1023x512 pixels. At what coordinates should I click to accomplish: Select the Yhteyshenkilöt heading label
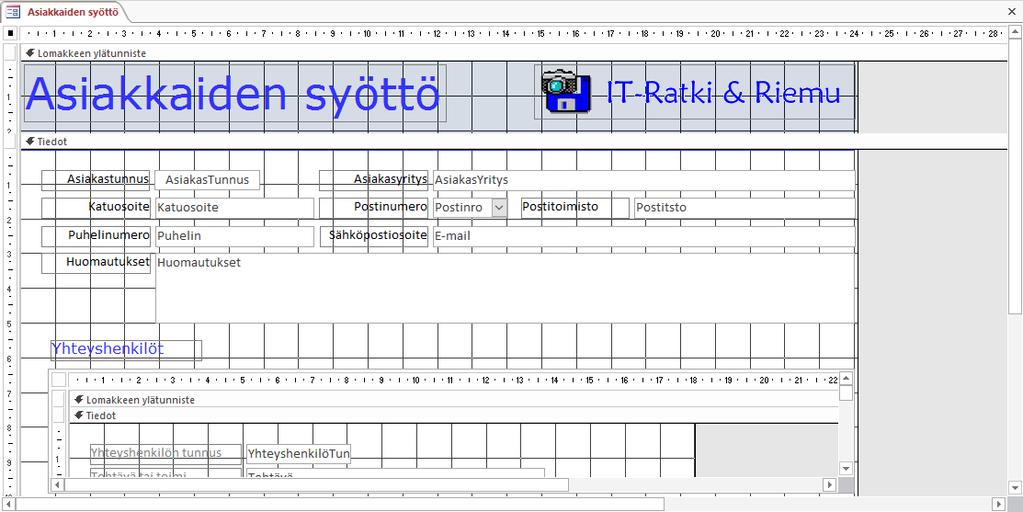point(127,350)
